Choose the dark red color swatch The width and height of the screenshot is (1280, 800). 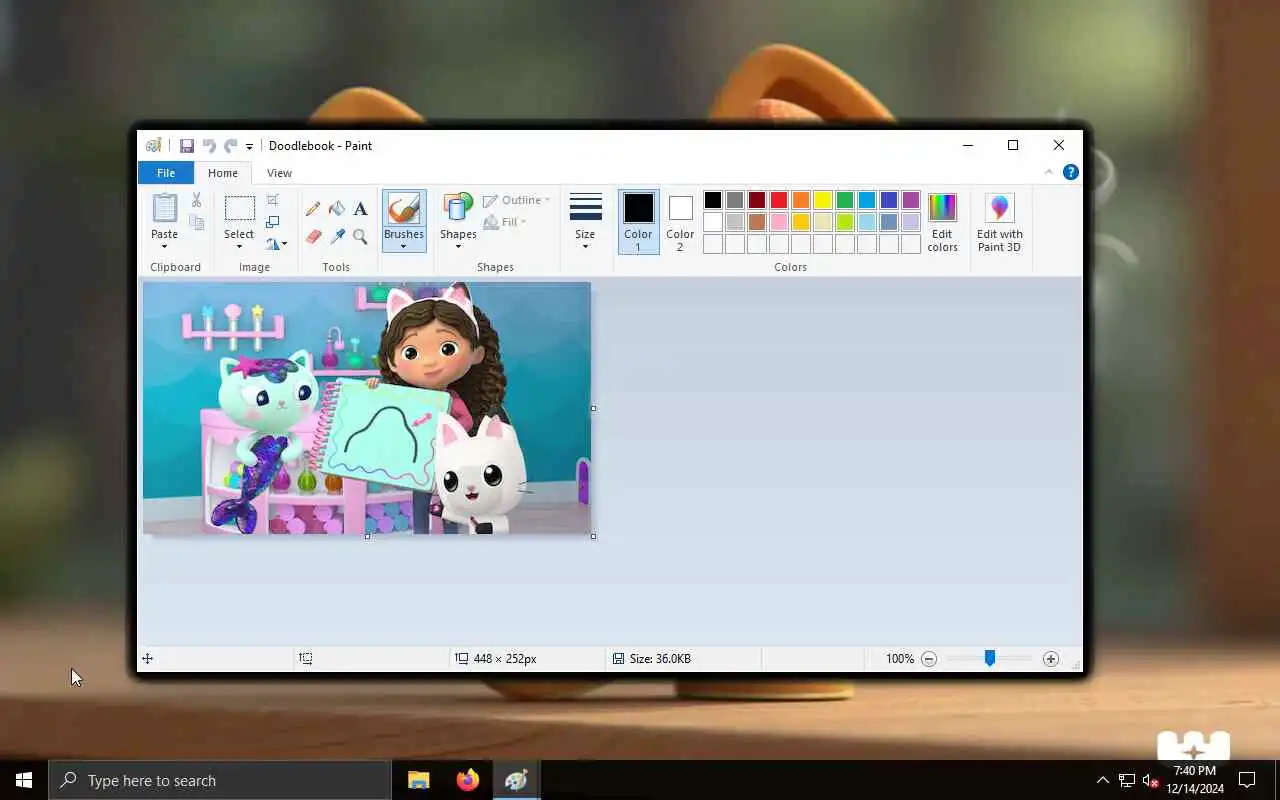tap(757, 200)
